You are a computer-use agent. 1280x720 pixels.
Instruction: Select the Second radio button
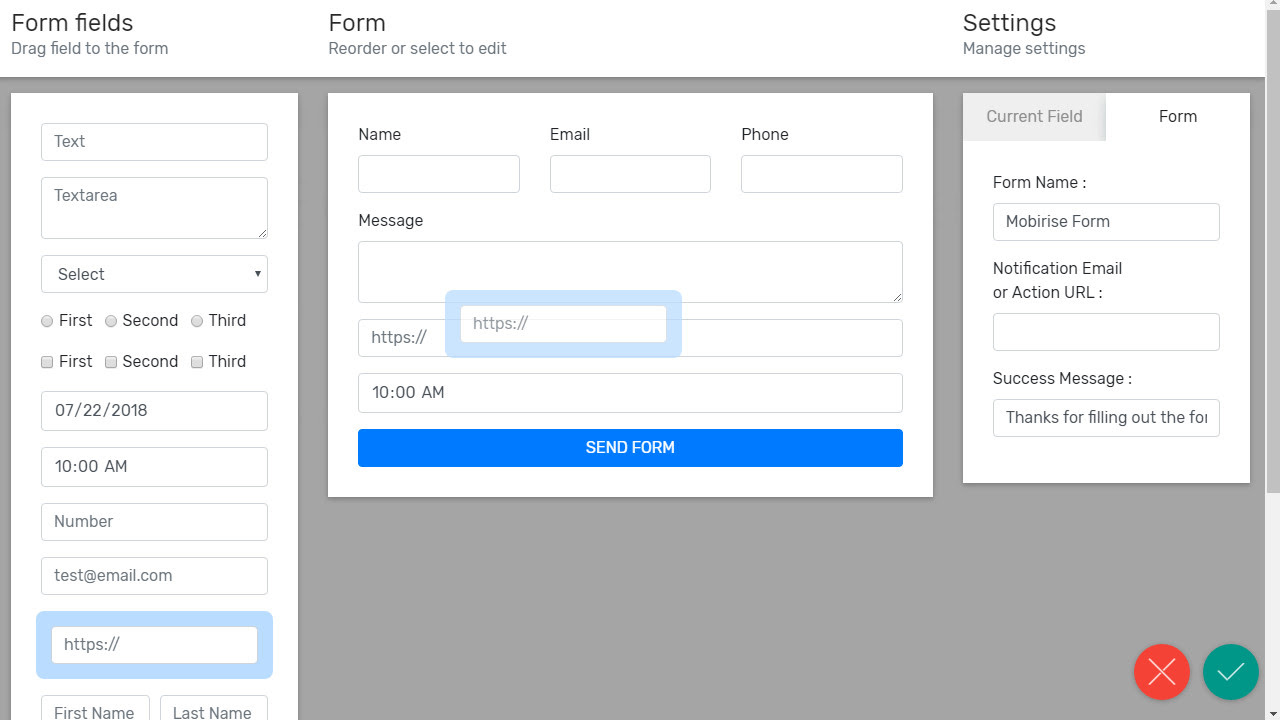(x=111, y=321)
